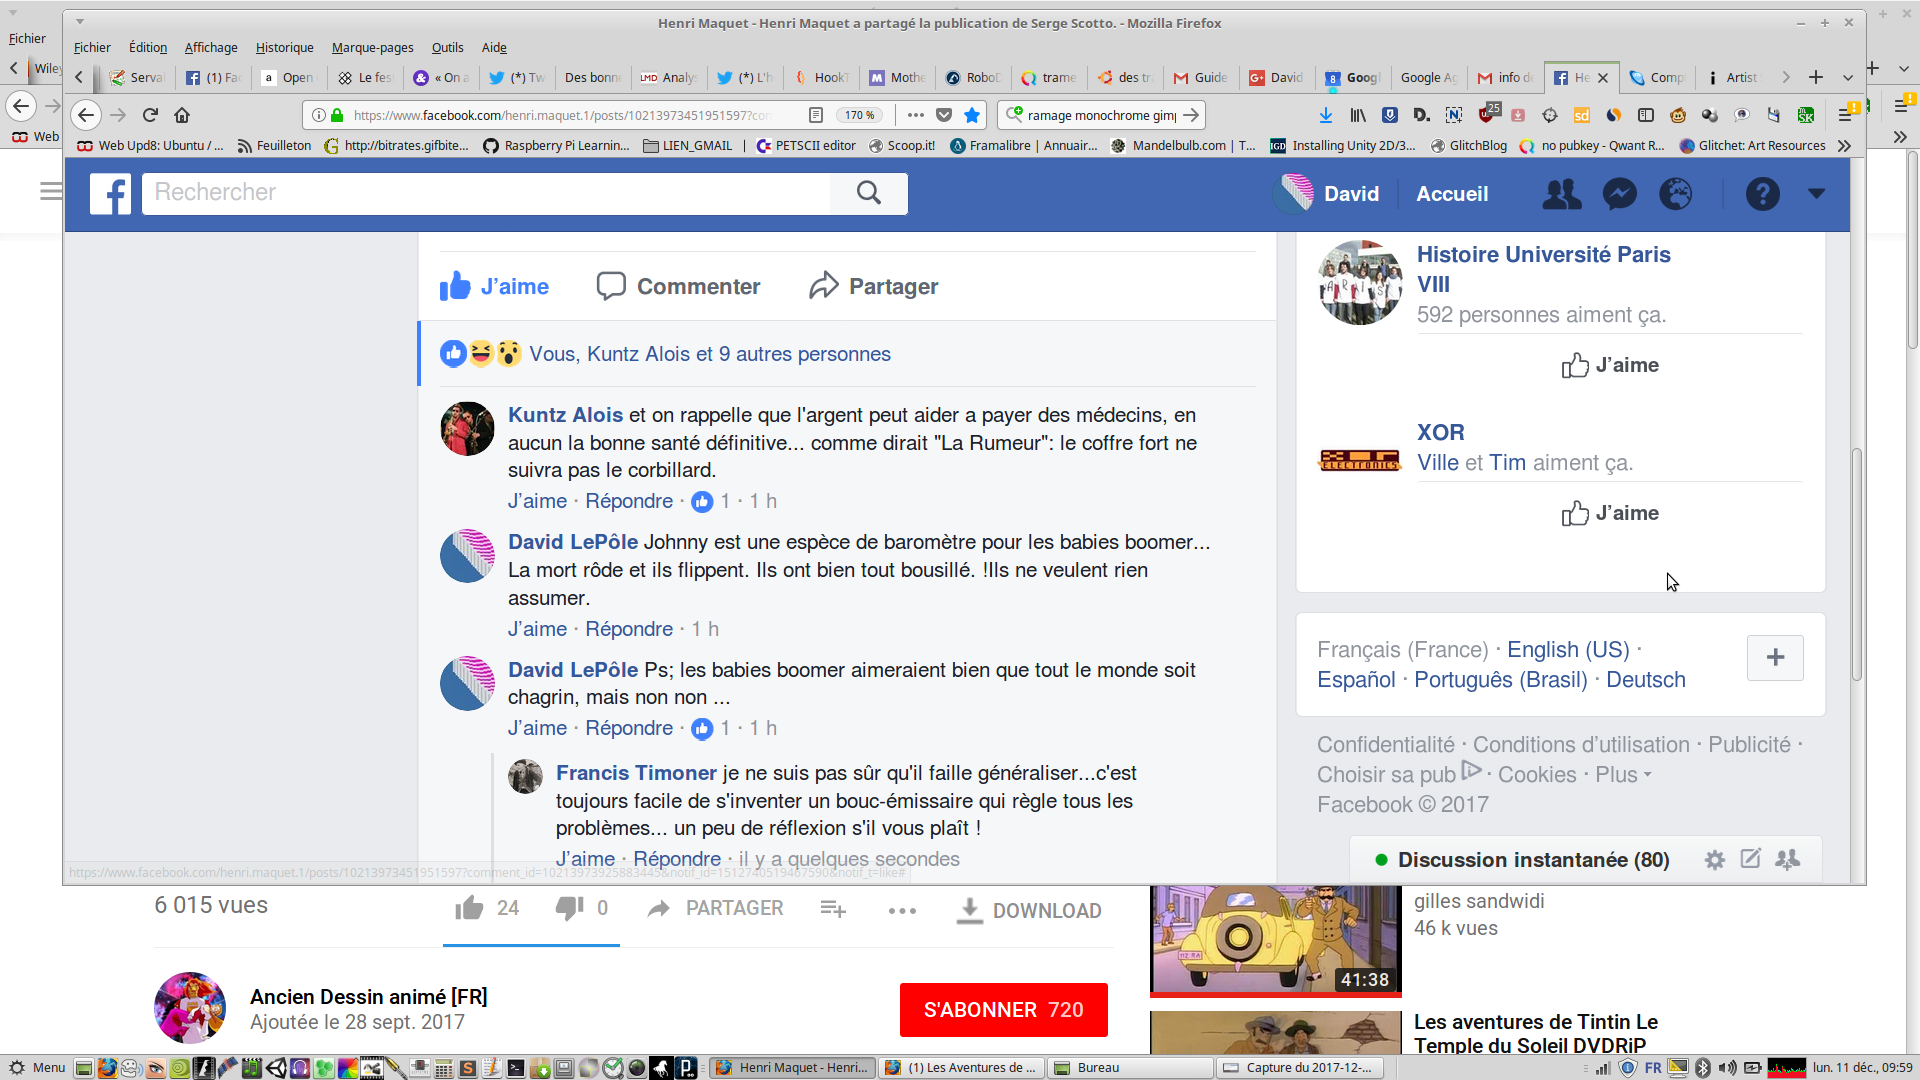The image size is (1920, 1080).
Task: Click the Facebook help question mark icon
Action: pos(1762,194)
